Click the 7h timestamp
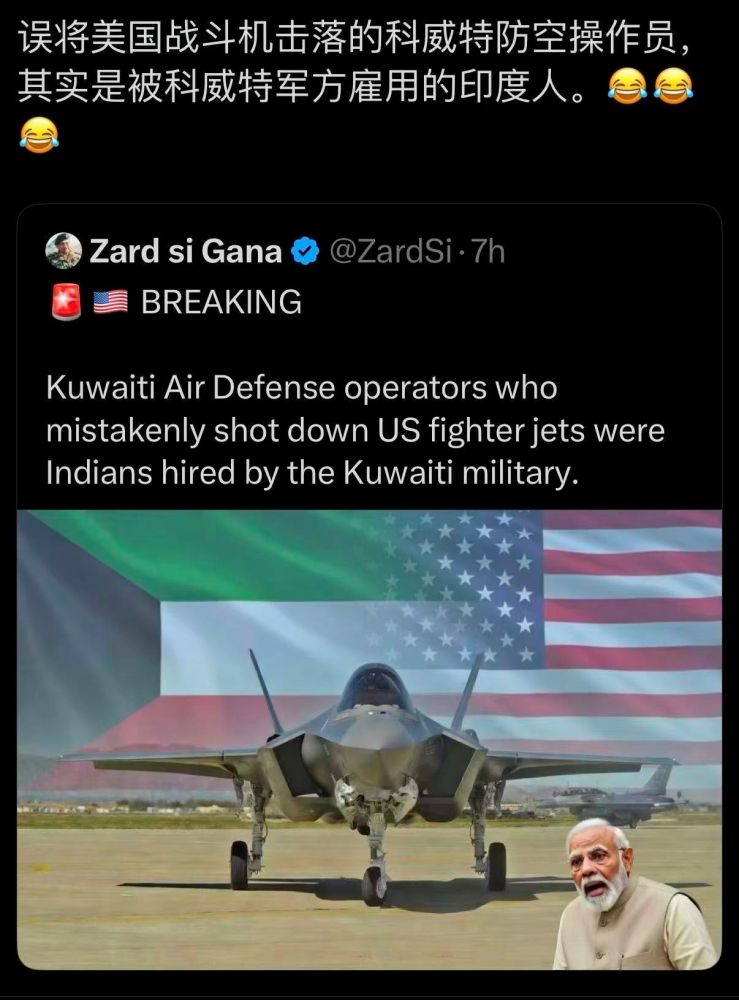739x1000 pixels. (489, 252)
